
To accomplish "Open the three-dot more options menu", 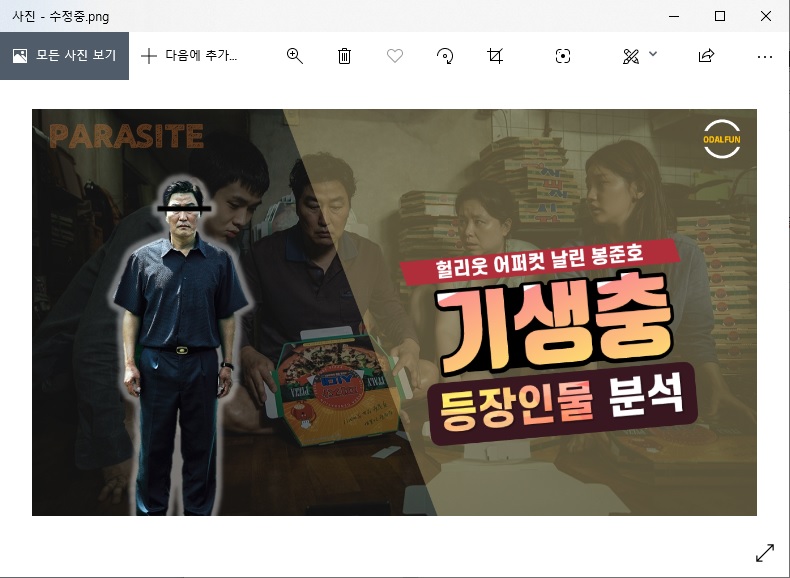I will click(x=765, y=57).
